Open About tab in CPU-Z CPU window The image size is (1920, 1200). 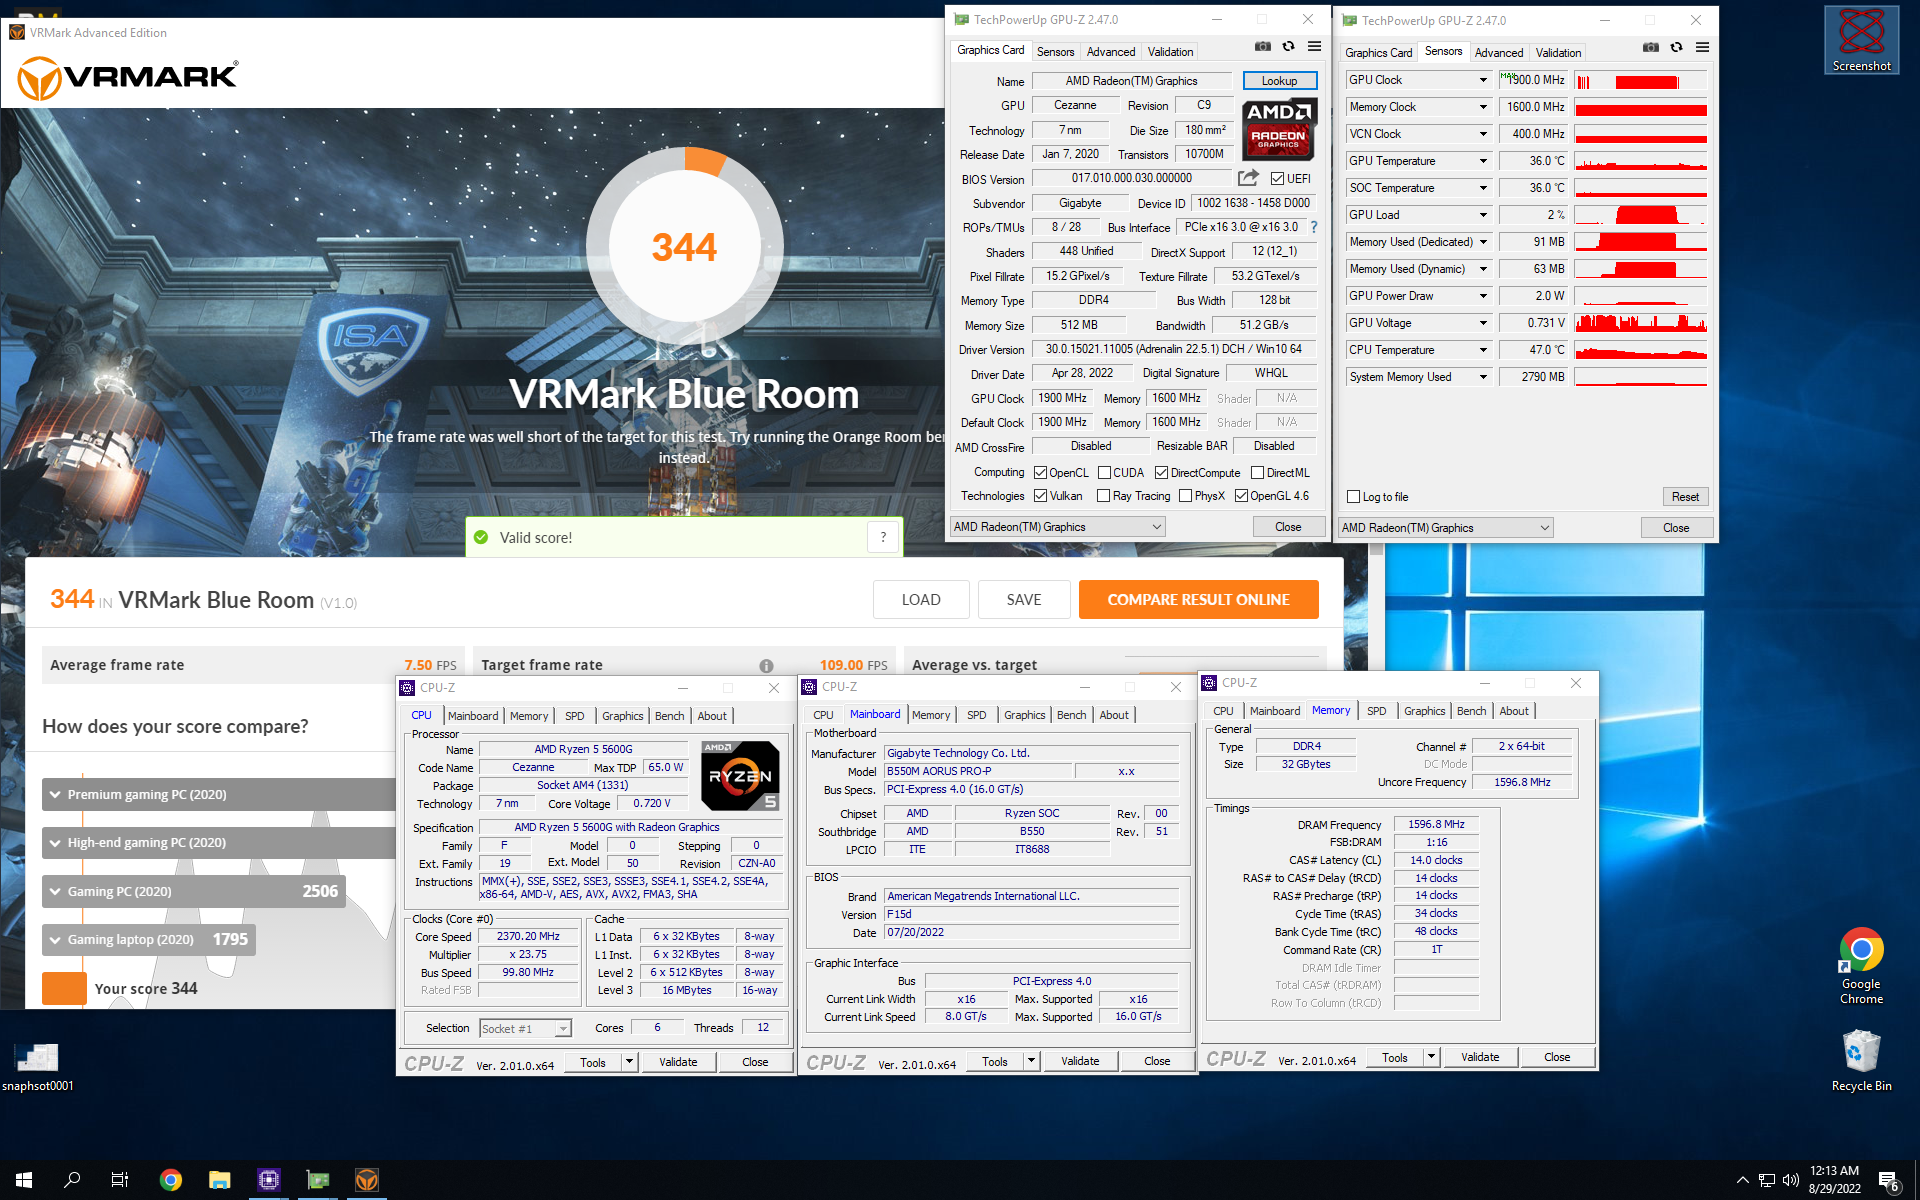point(712,716)
